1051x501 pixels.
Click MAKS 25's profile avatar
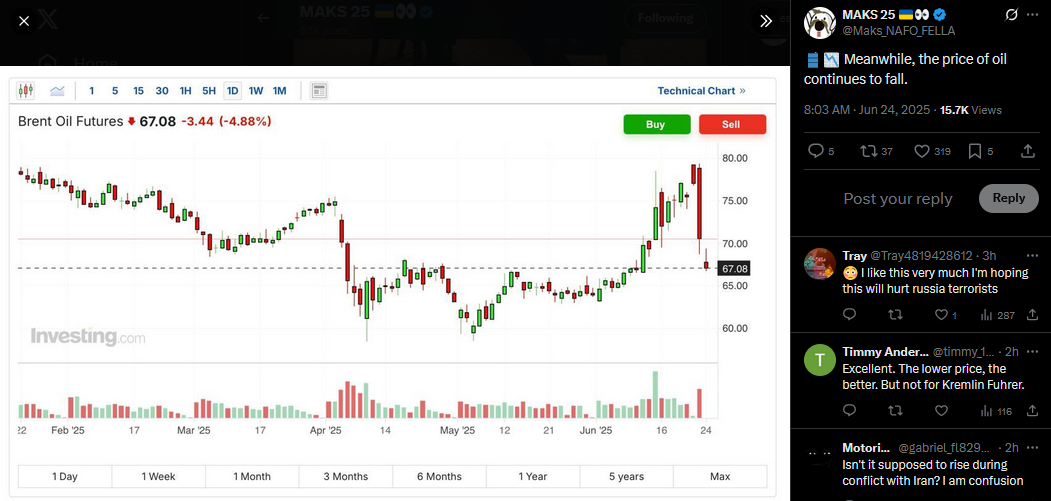pos(818,22)
